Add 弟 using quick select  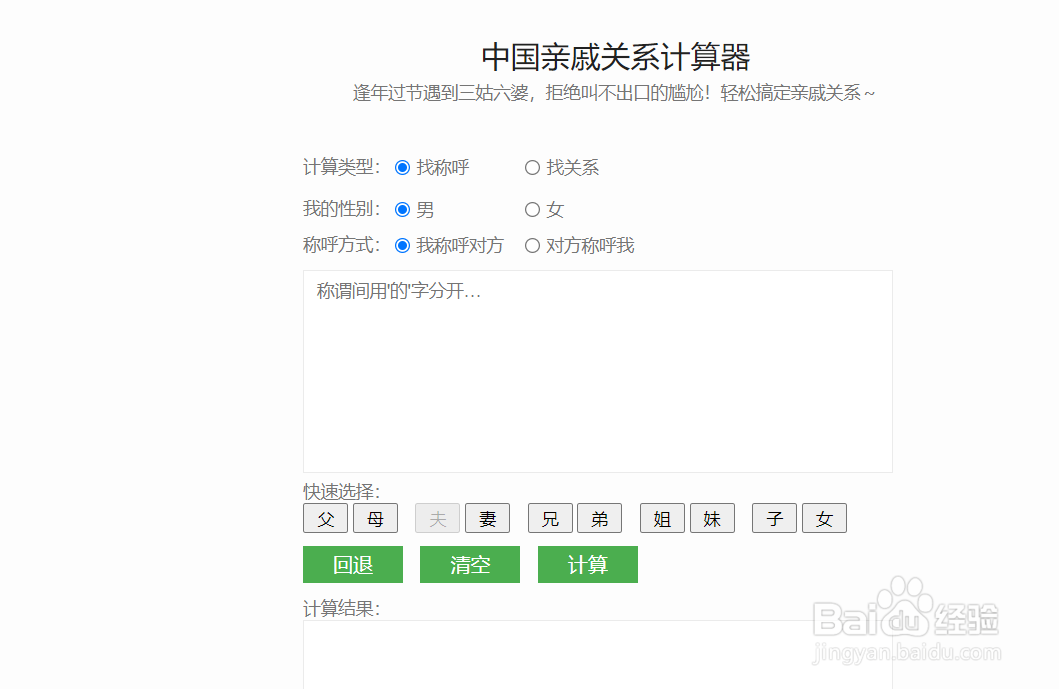(599, 518)
